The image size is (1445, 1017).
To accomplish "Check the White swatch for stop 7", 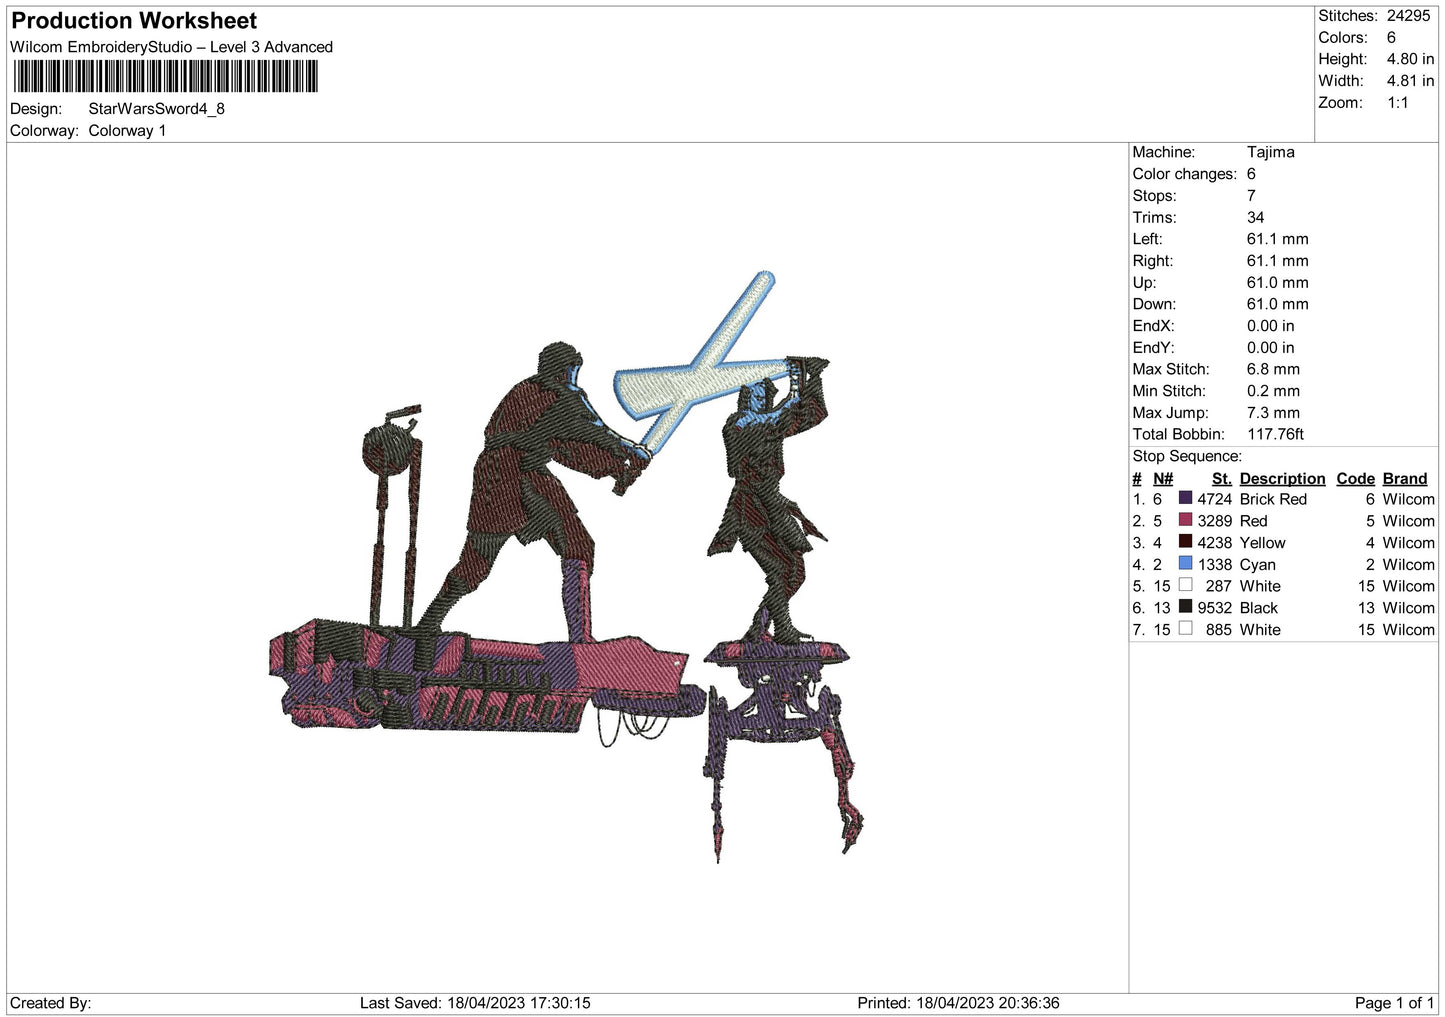I will click(x=1186, y=629).
